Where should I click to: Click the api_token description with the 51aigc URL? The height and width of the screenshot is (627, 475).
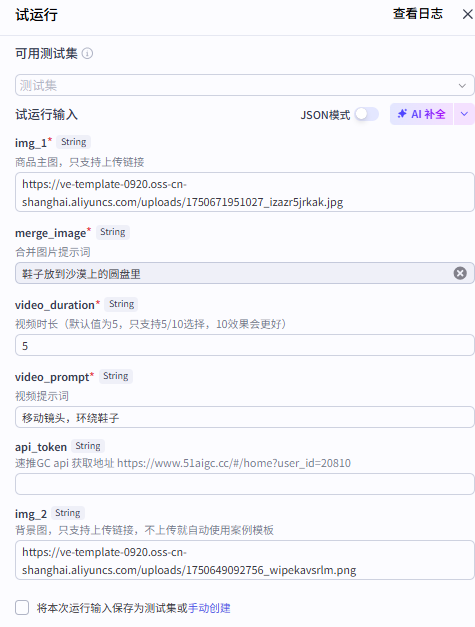click(x=183, y=463)
